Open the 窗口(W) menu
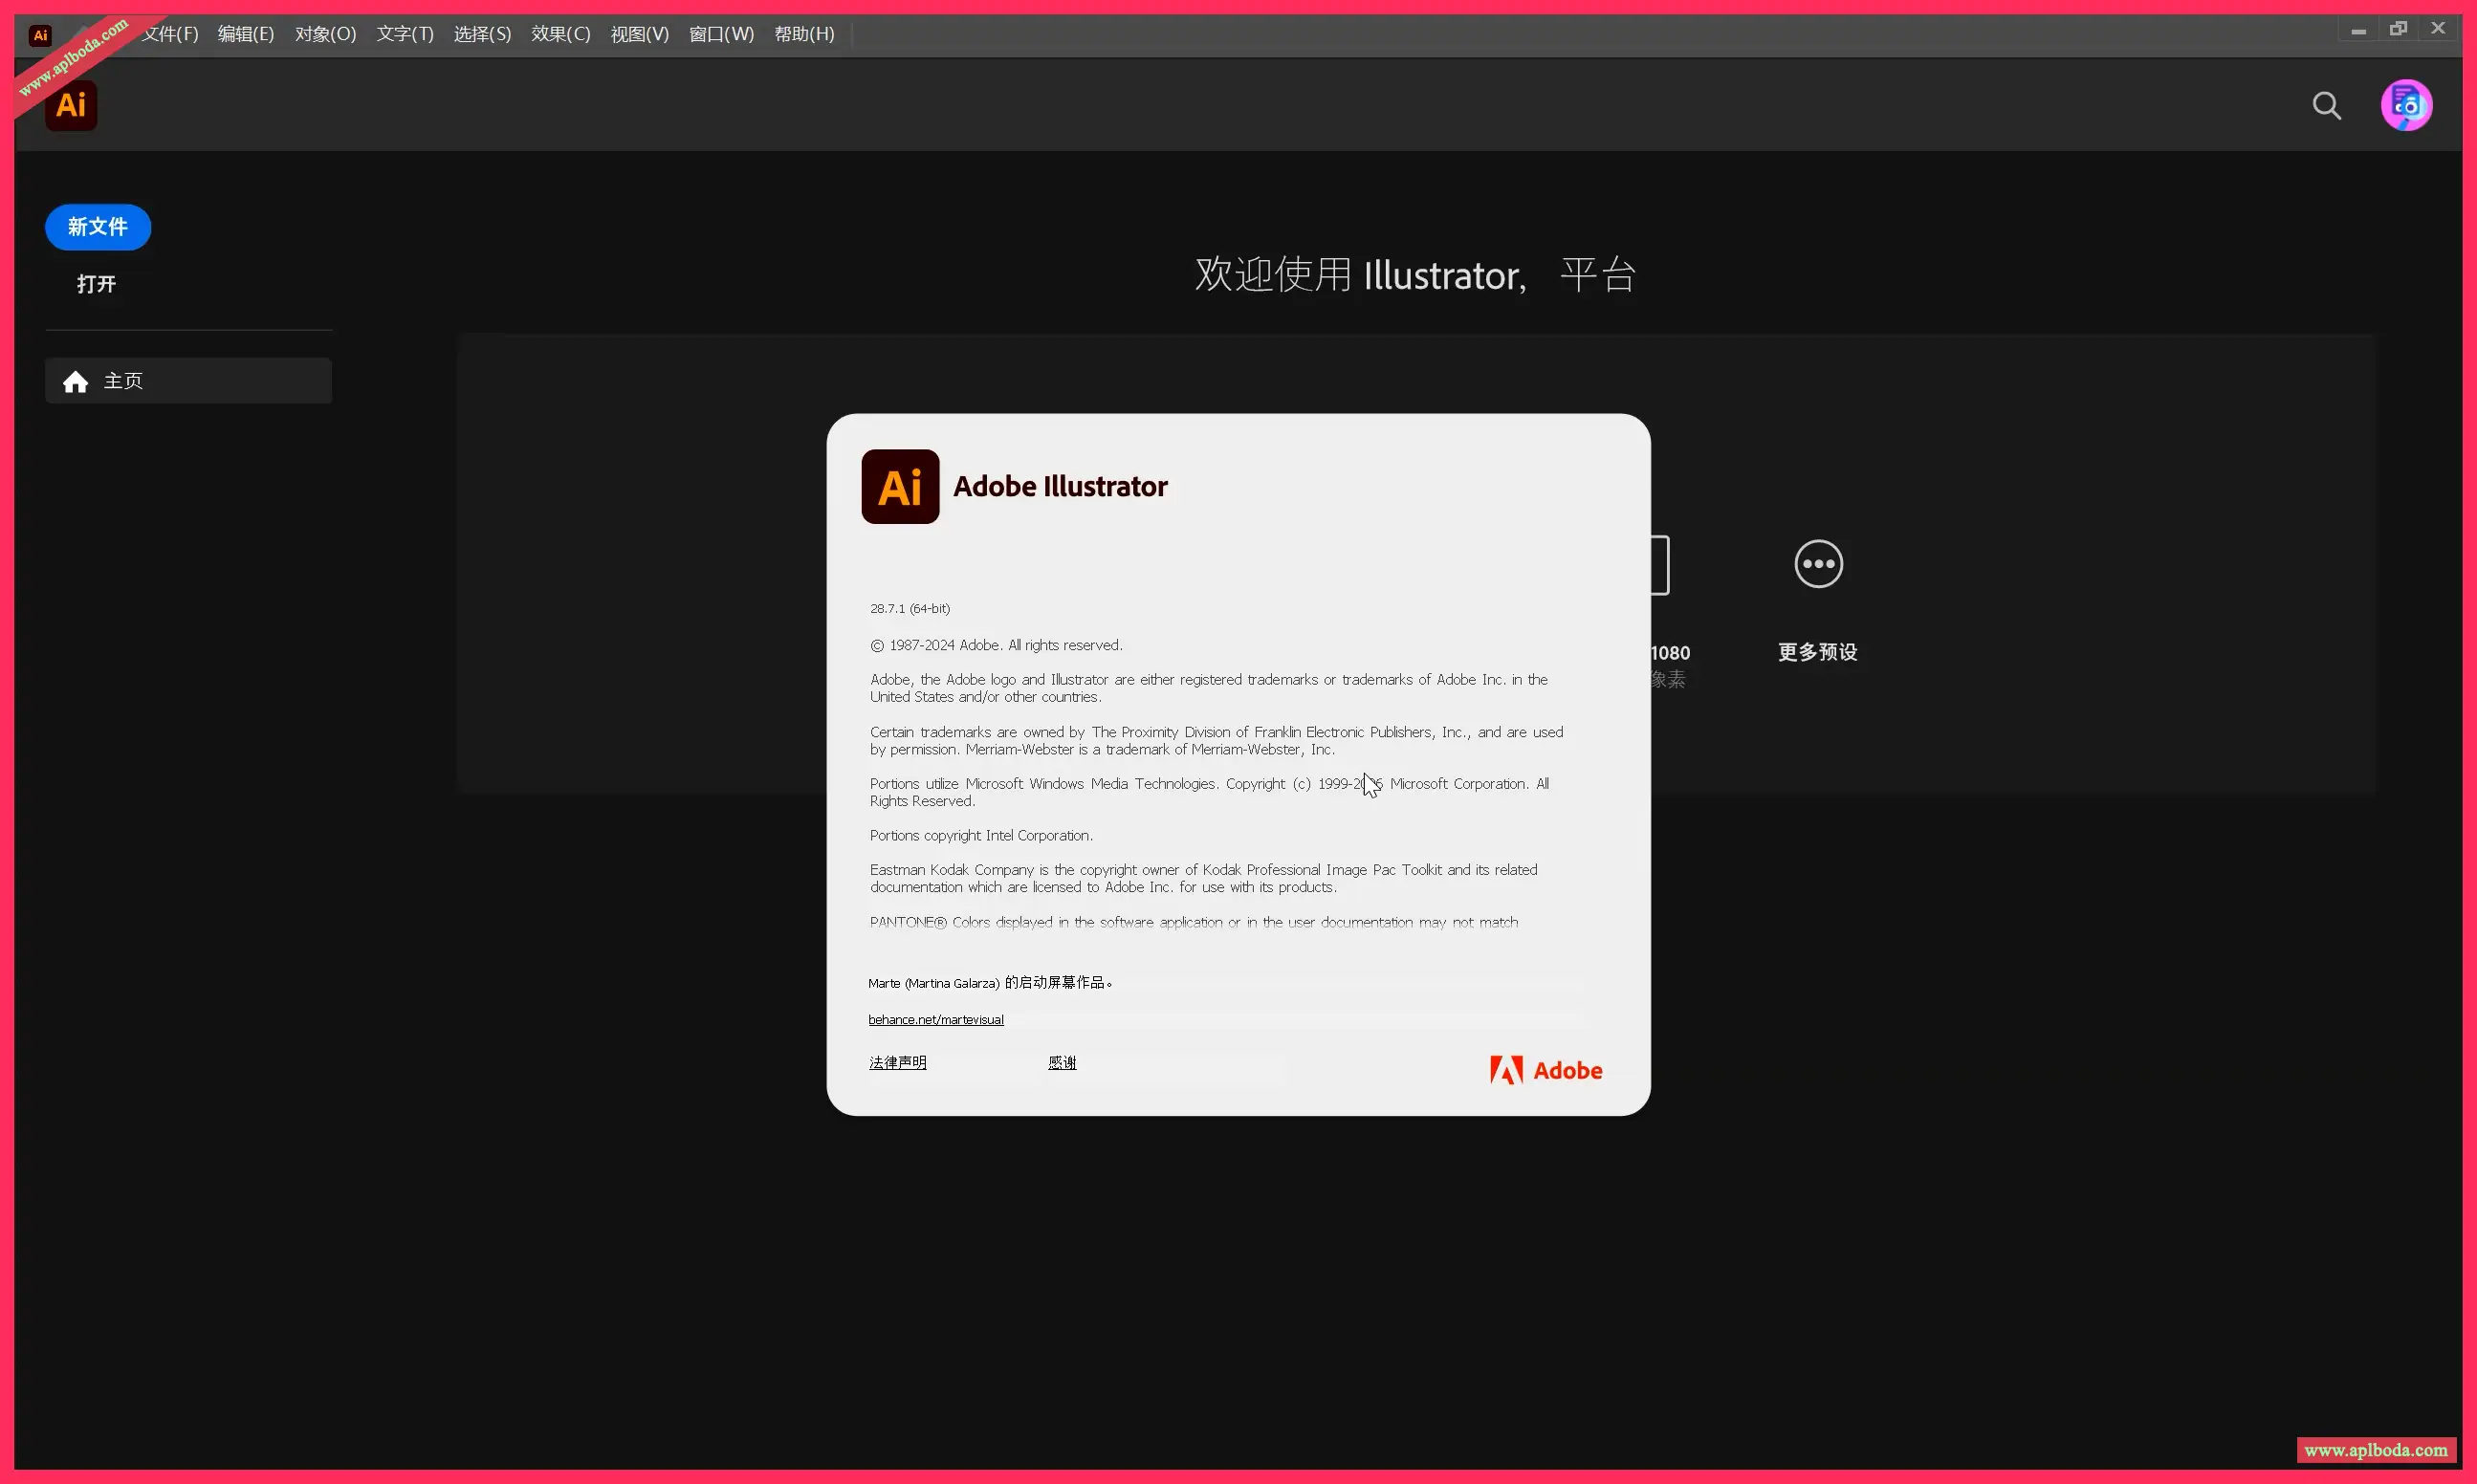The height and width of the screenshot is (1484, 2477). tap(721, 34)
